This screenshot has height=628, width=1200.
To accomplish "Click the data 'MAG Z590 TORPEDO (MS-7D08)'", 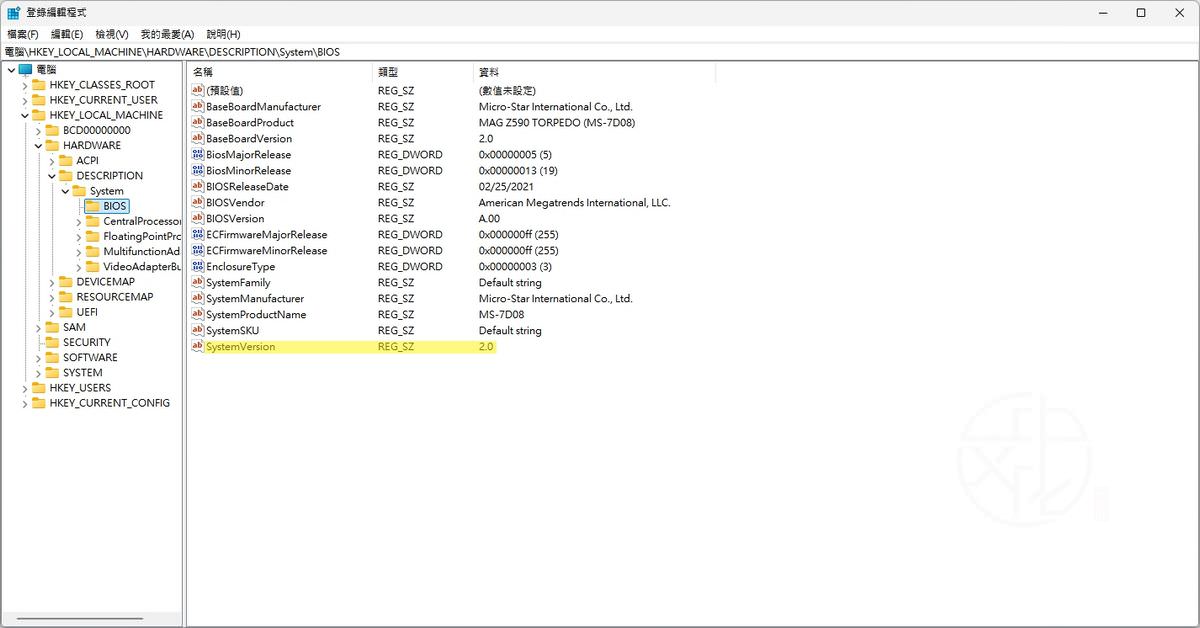I will point(557,122).
